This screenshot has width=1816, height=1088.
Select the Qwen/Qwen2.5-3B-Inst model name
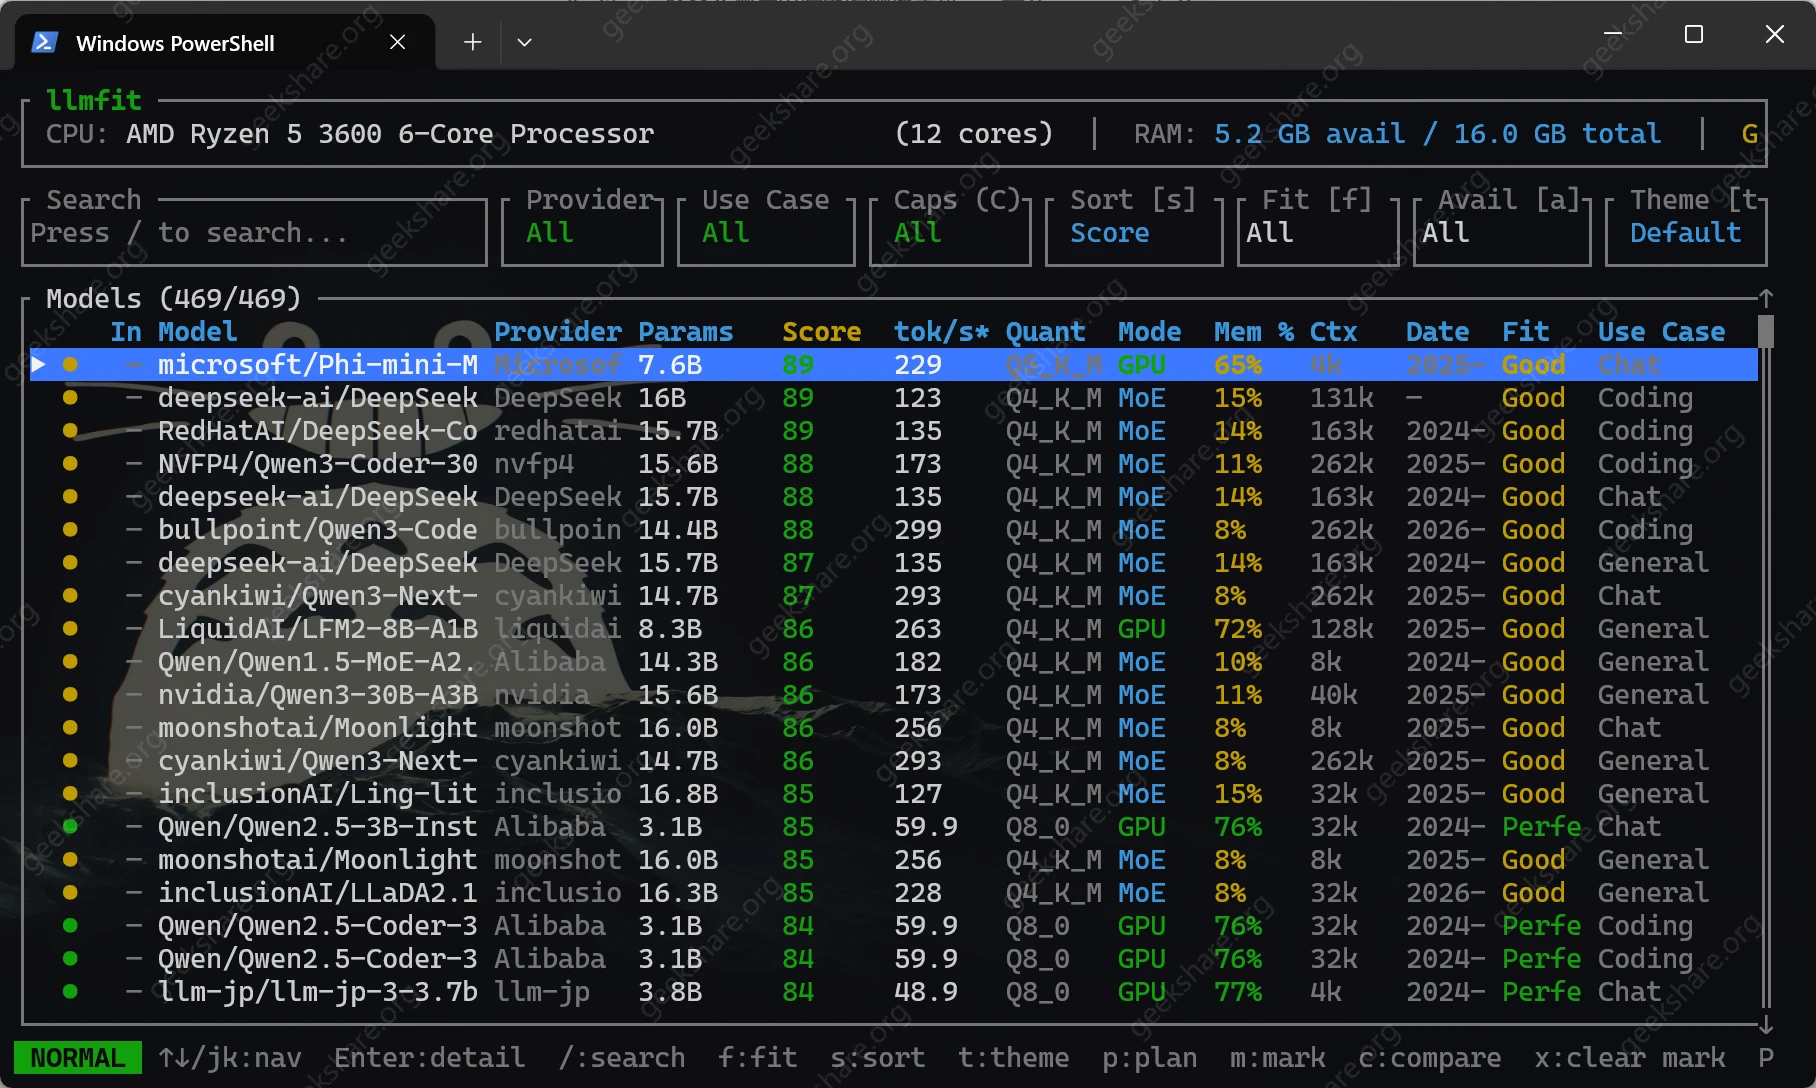coord(318,827)
